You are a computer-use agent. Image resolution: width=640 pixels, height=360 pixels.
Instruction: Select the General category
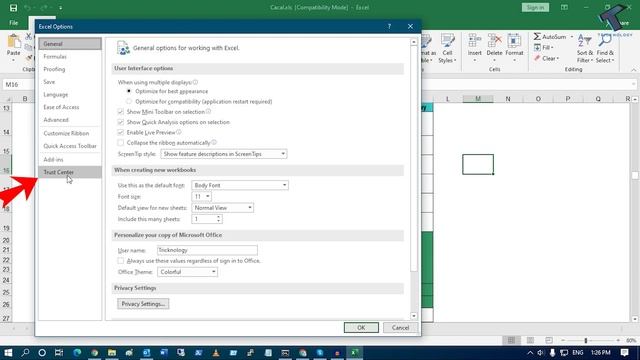[x=70, y=44]
